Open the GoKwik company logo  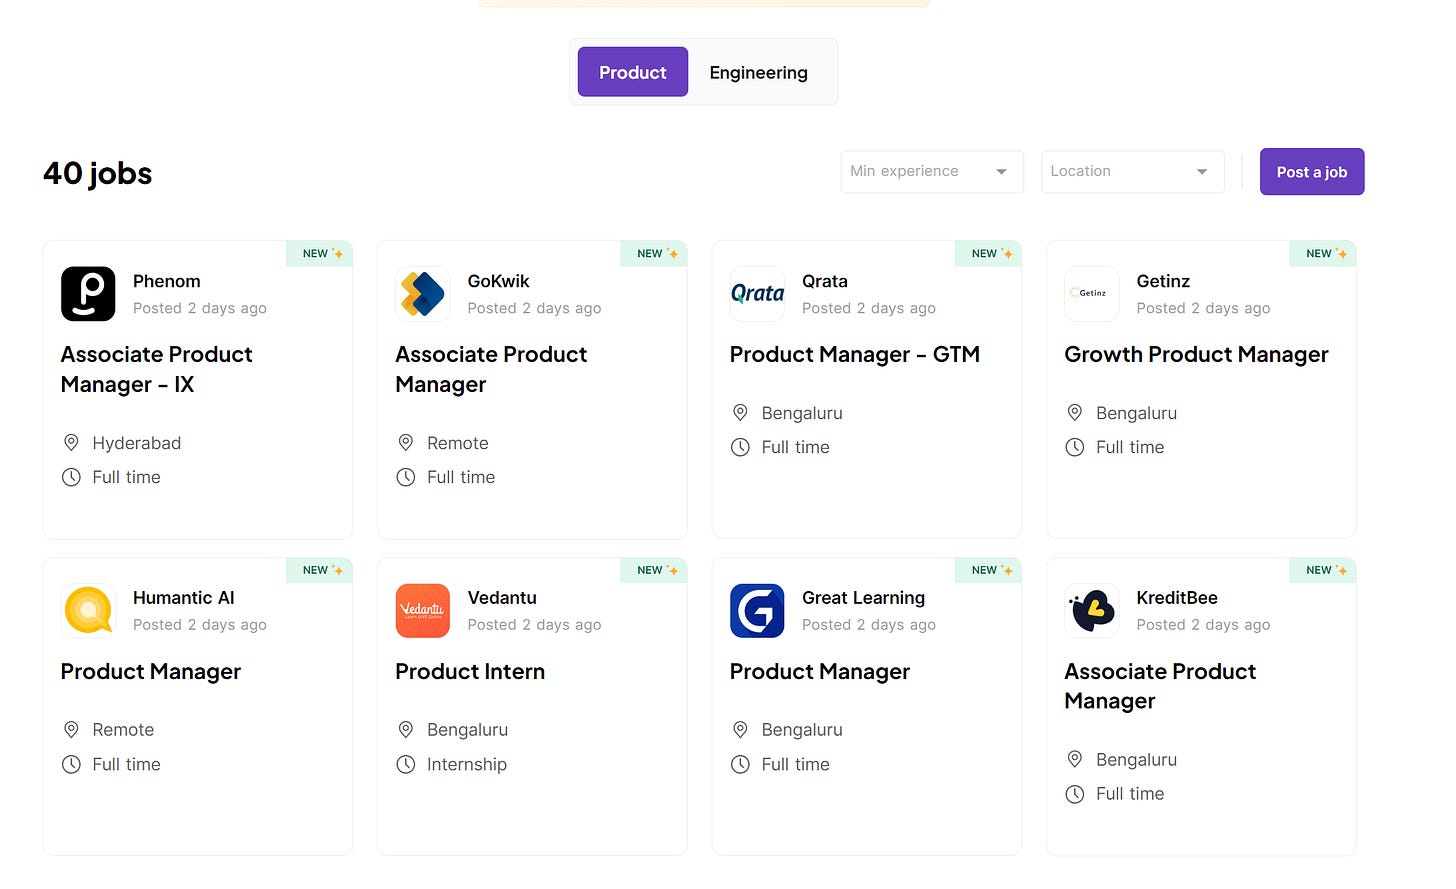click(x=422, y=294)
